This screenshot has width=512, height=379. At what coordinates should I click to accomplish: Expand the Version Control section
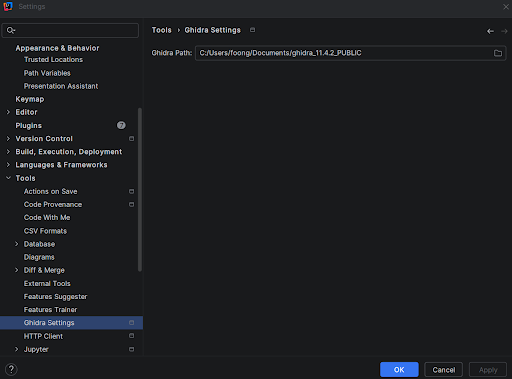[x=8, y=139]
